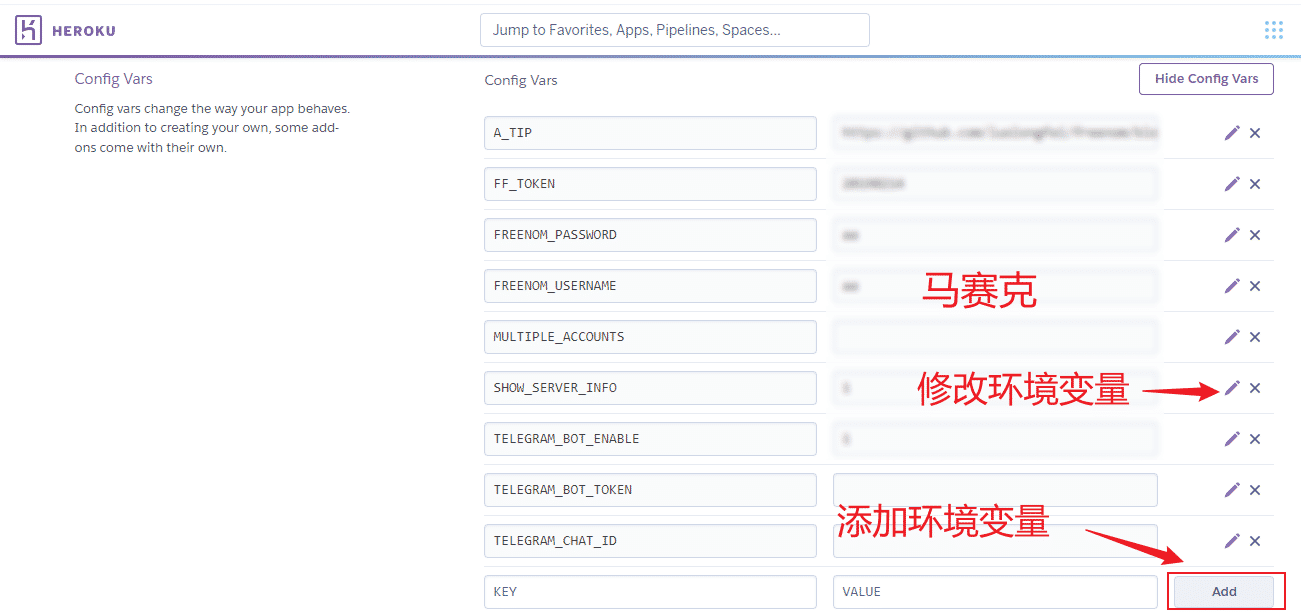Click Hide Config Vars
This screenshot has width=1301, height=613.
(1206, 78)
